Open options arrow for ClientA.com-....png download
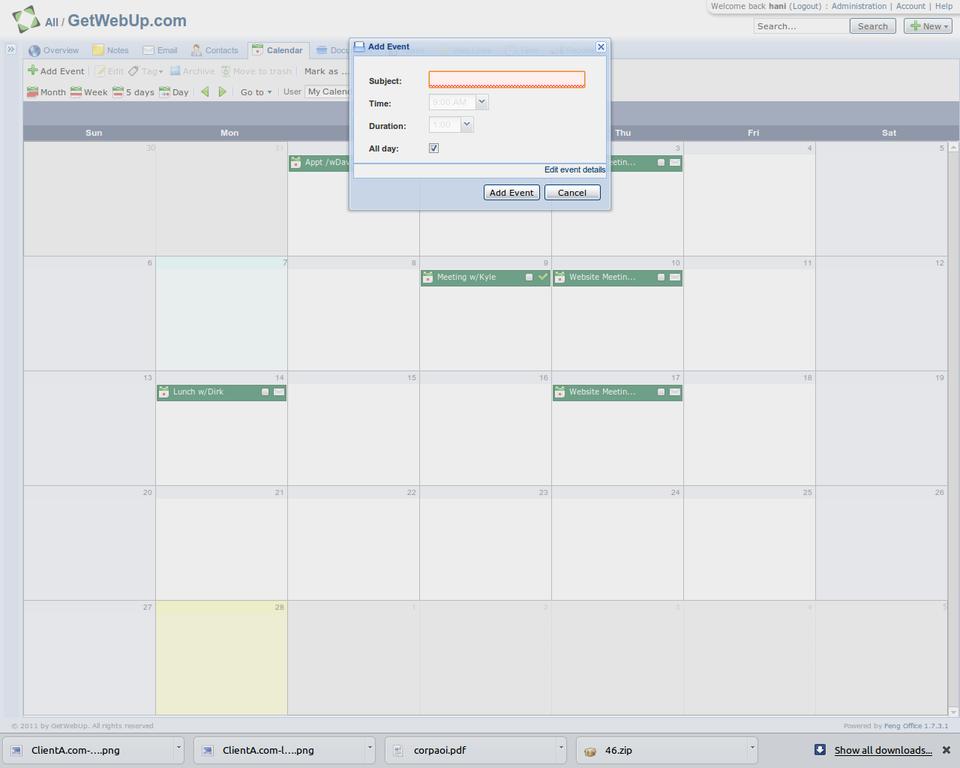This screenshot has width=960, height=768. click(x=179, y=747)
